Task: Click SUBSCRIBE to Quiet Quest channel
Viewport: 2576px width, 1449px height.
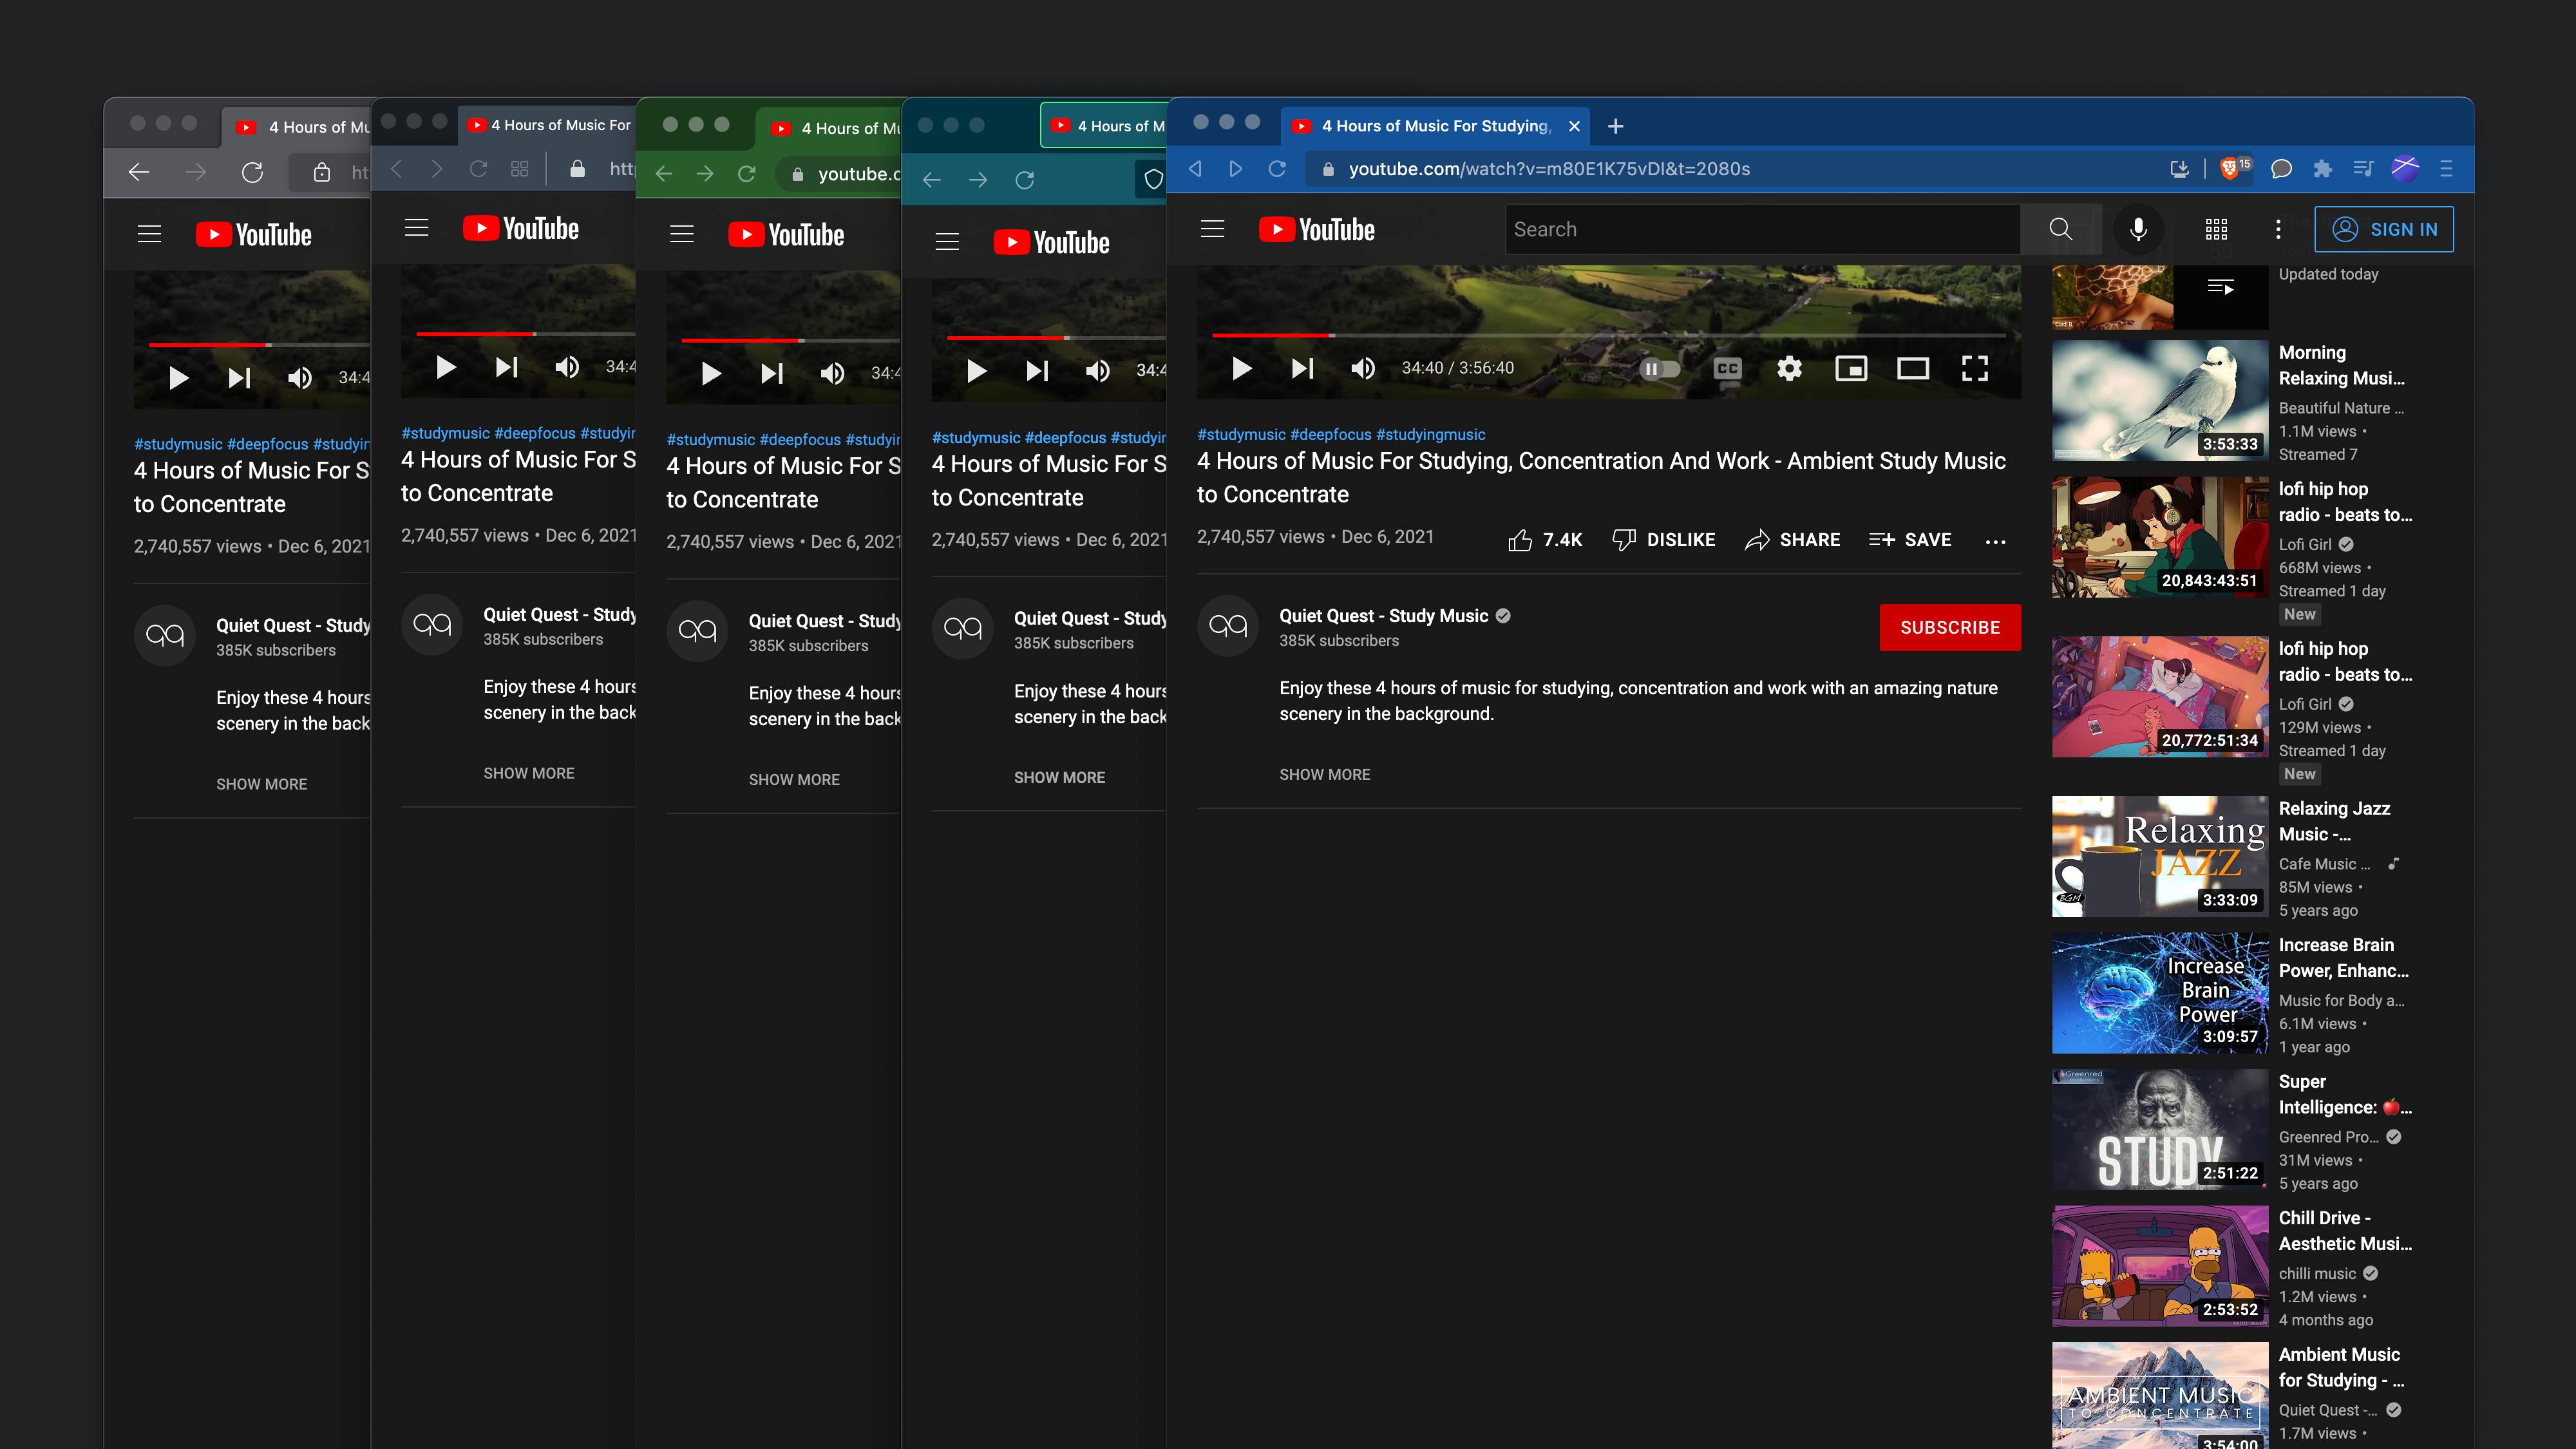Action: tap(1949, 627)
